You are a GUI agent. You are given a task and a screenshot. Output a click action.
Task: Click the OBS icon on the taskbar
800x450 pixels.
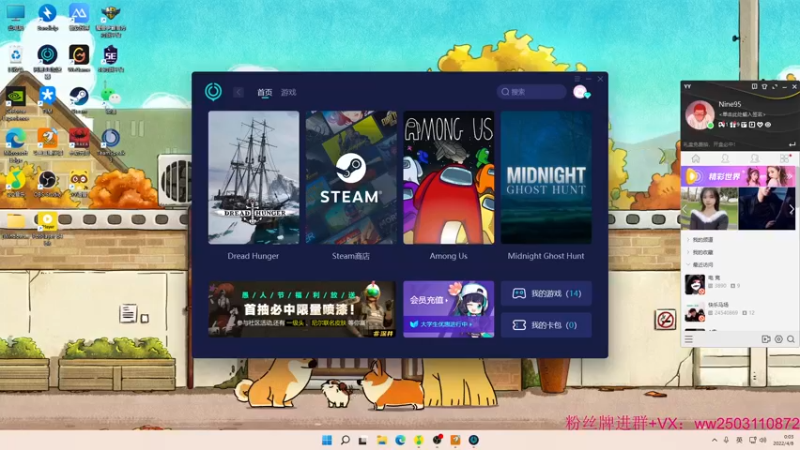437,440
